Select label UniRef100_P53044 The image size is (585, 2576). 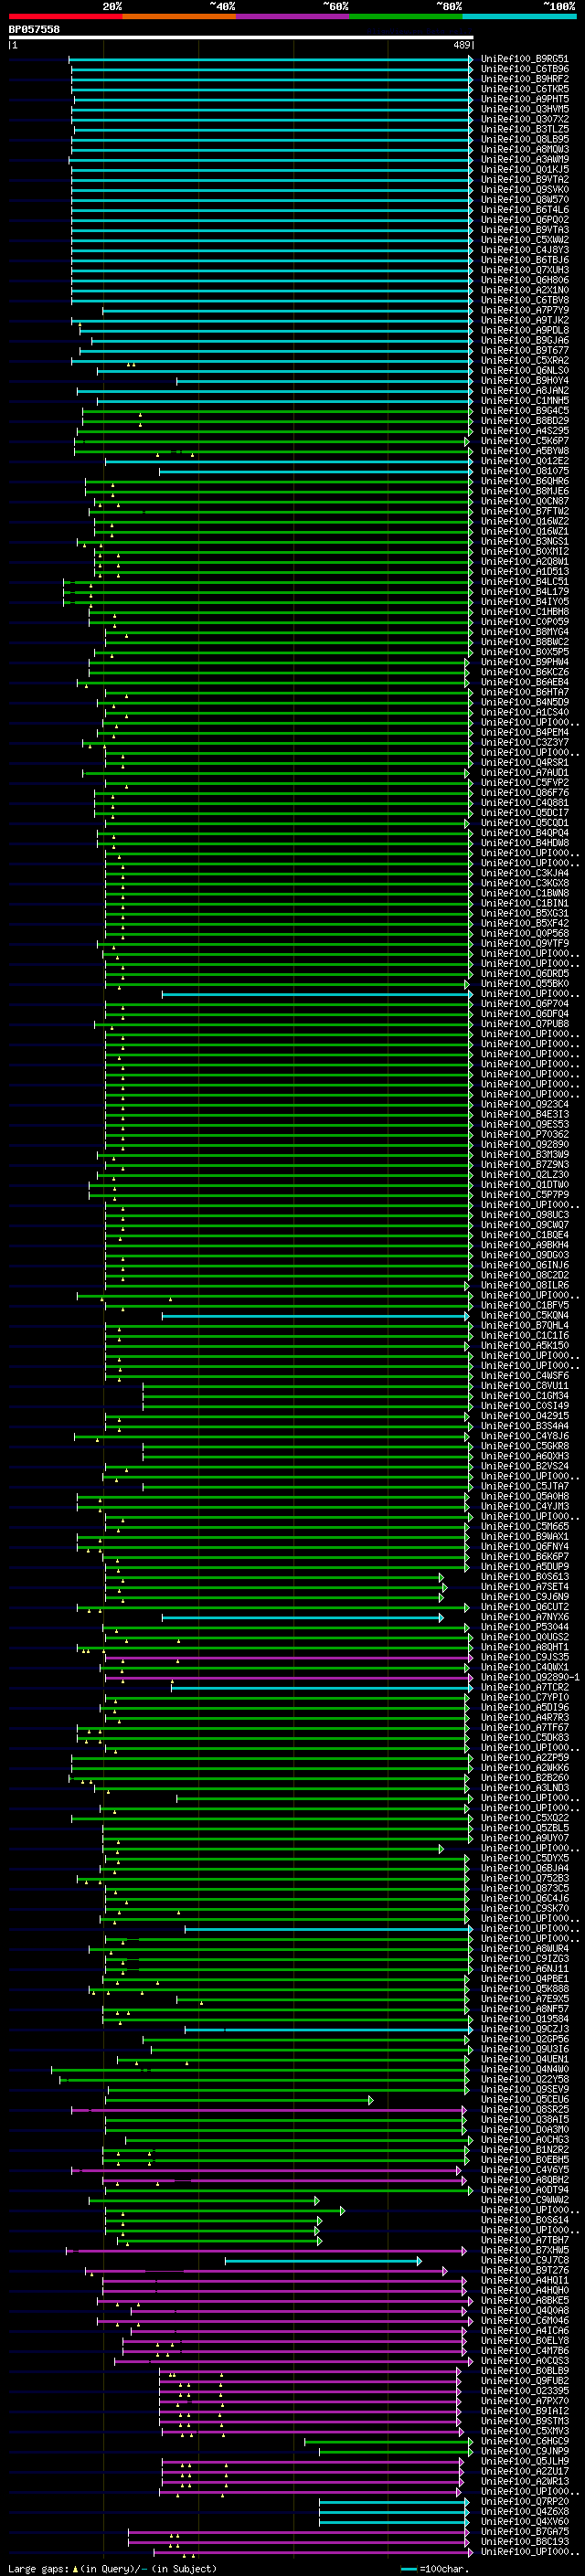coord(525,1628)
